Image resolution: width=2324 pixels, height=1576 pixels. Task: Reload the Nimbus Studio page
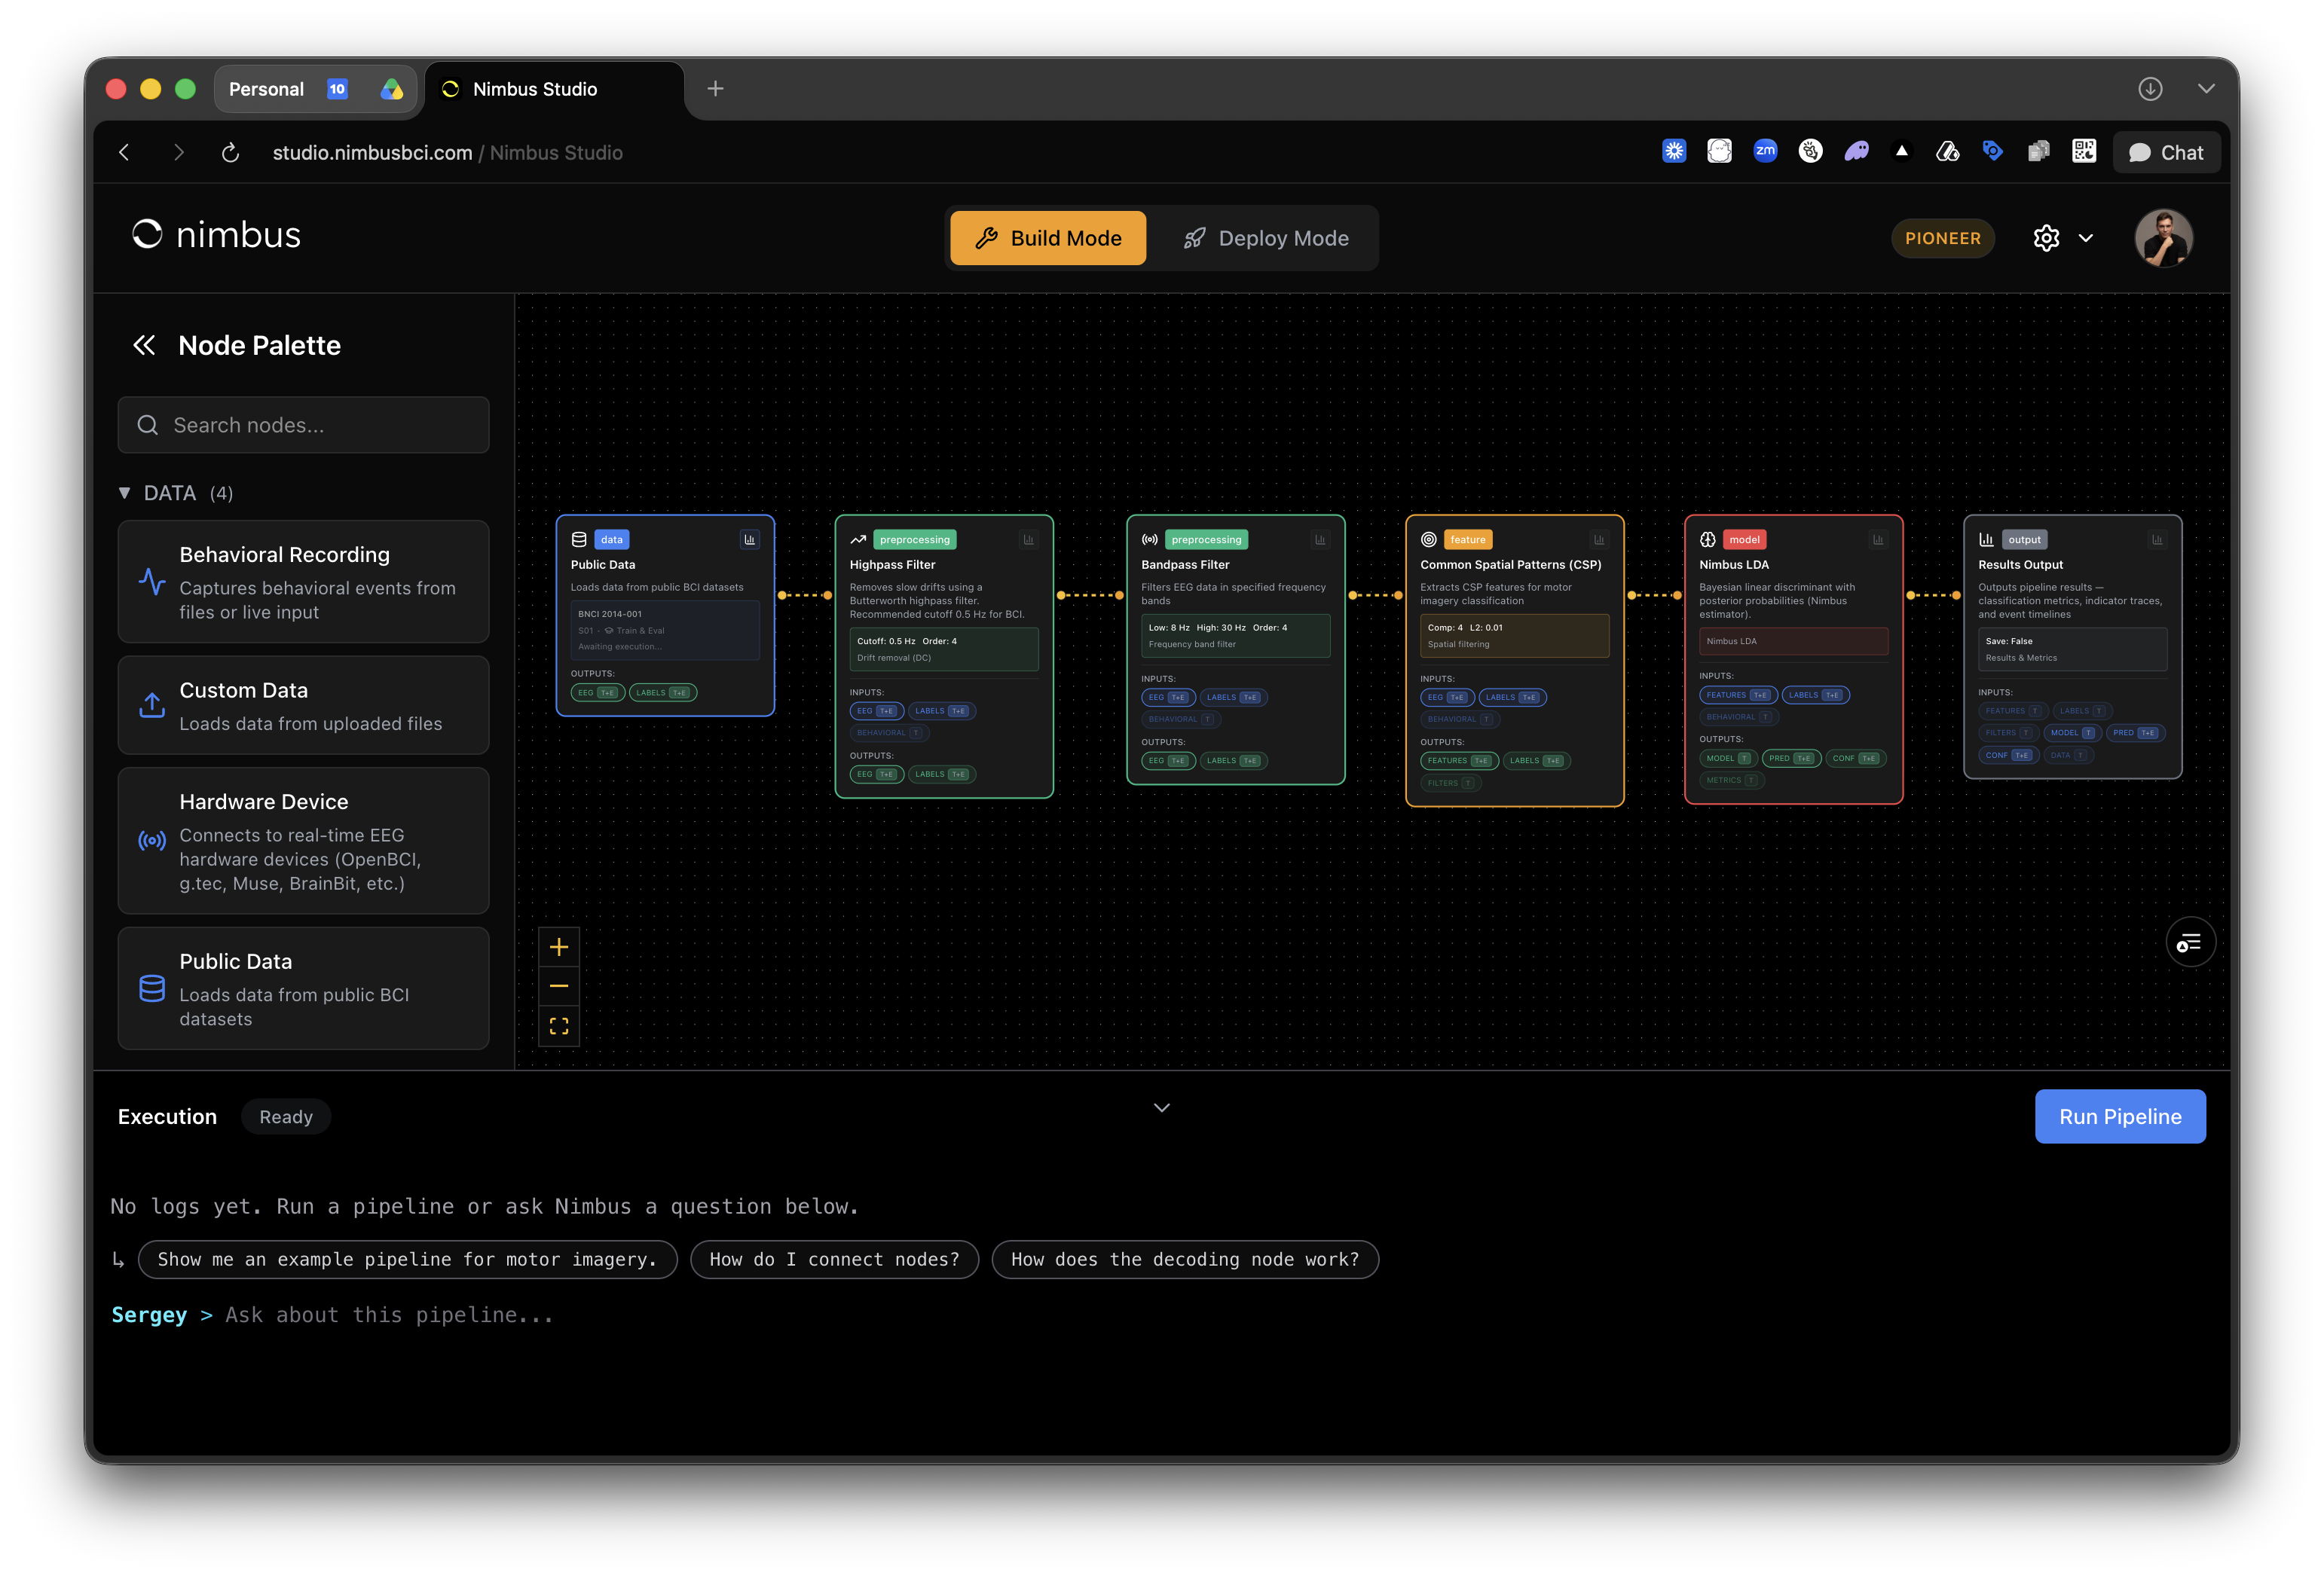230,153
